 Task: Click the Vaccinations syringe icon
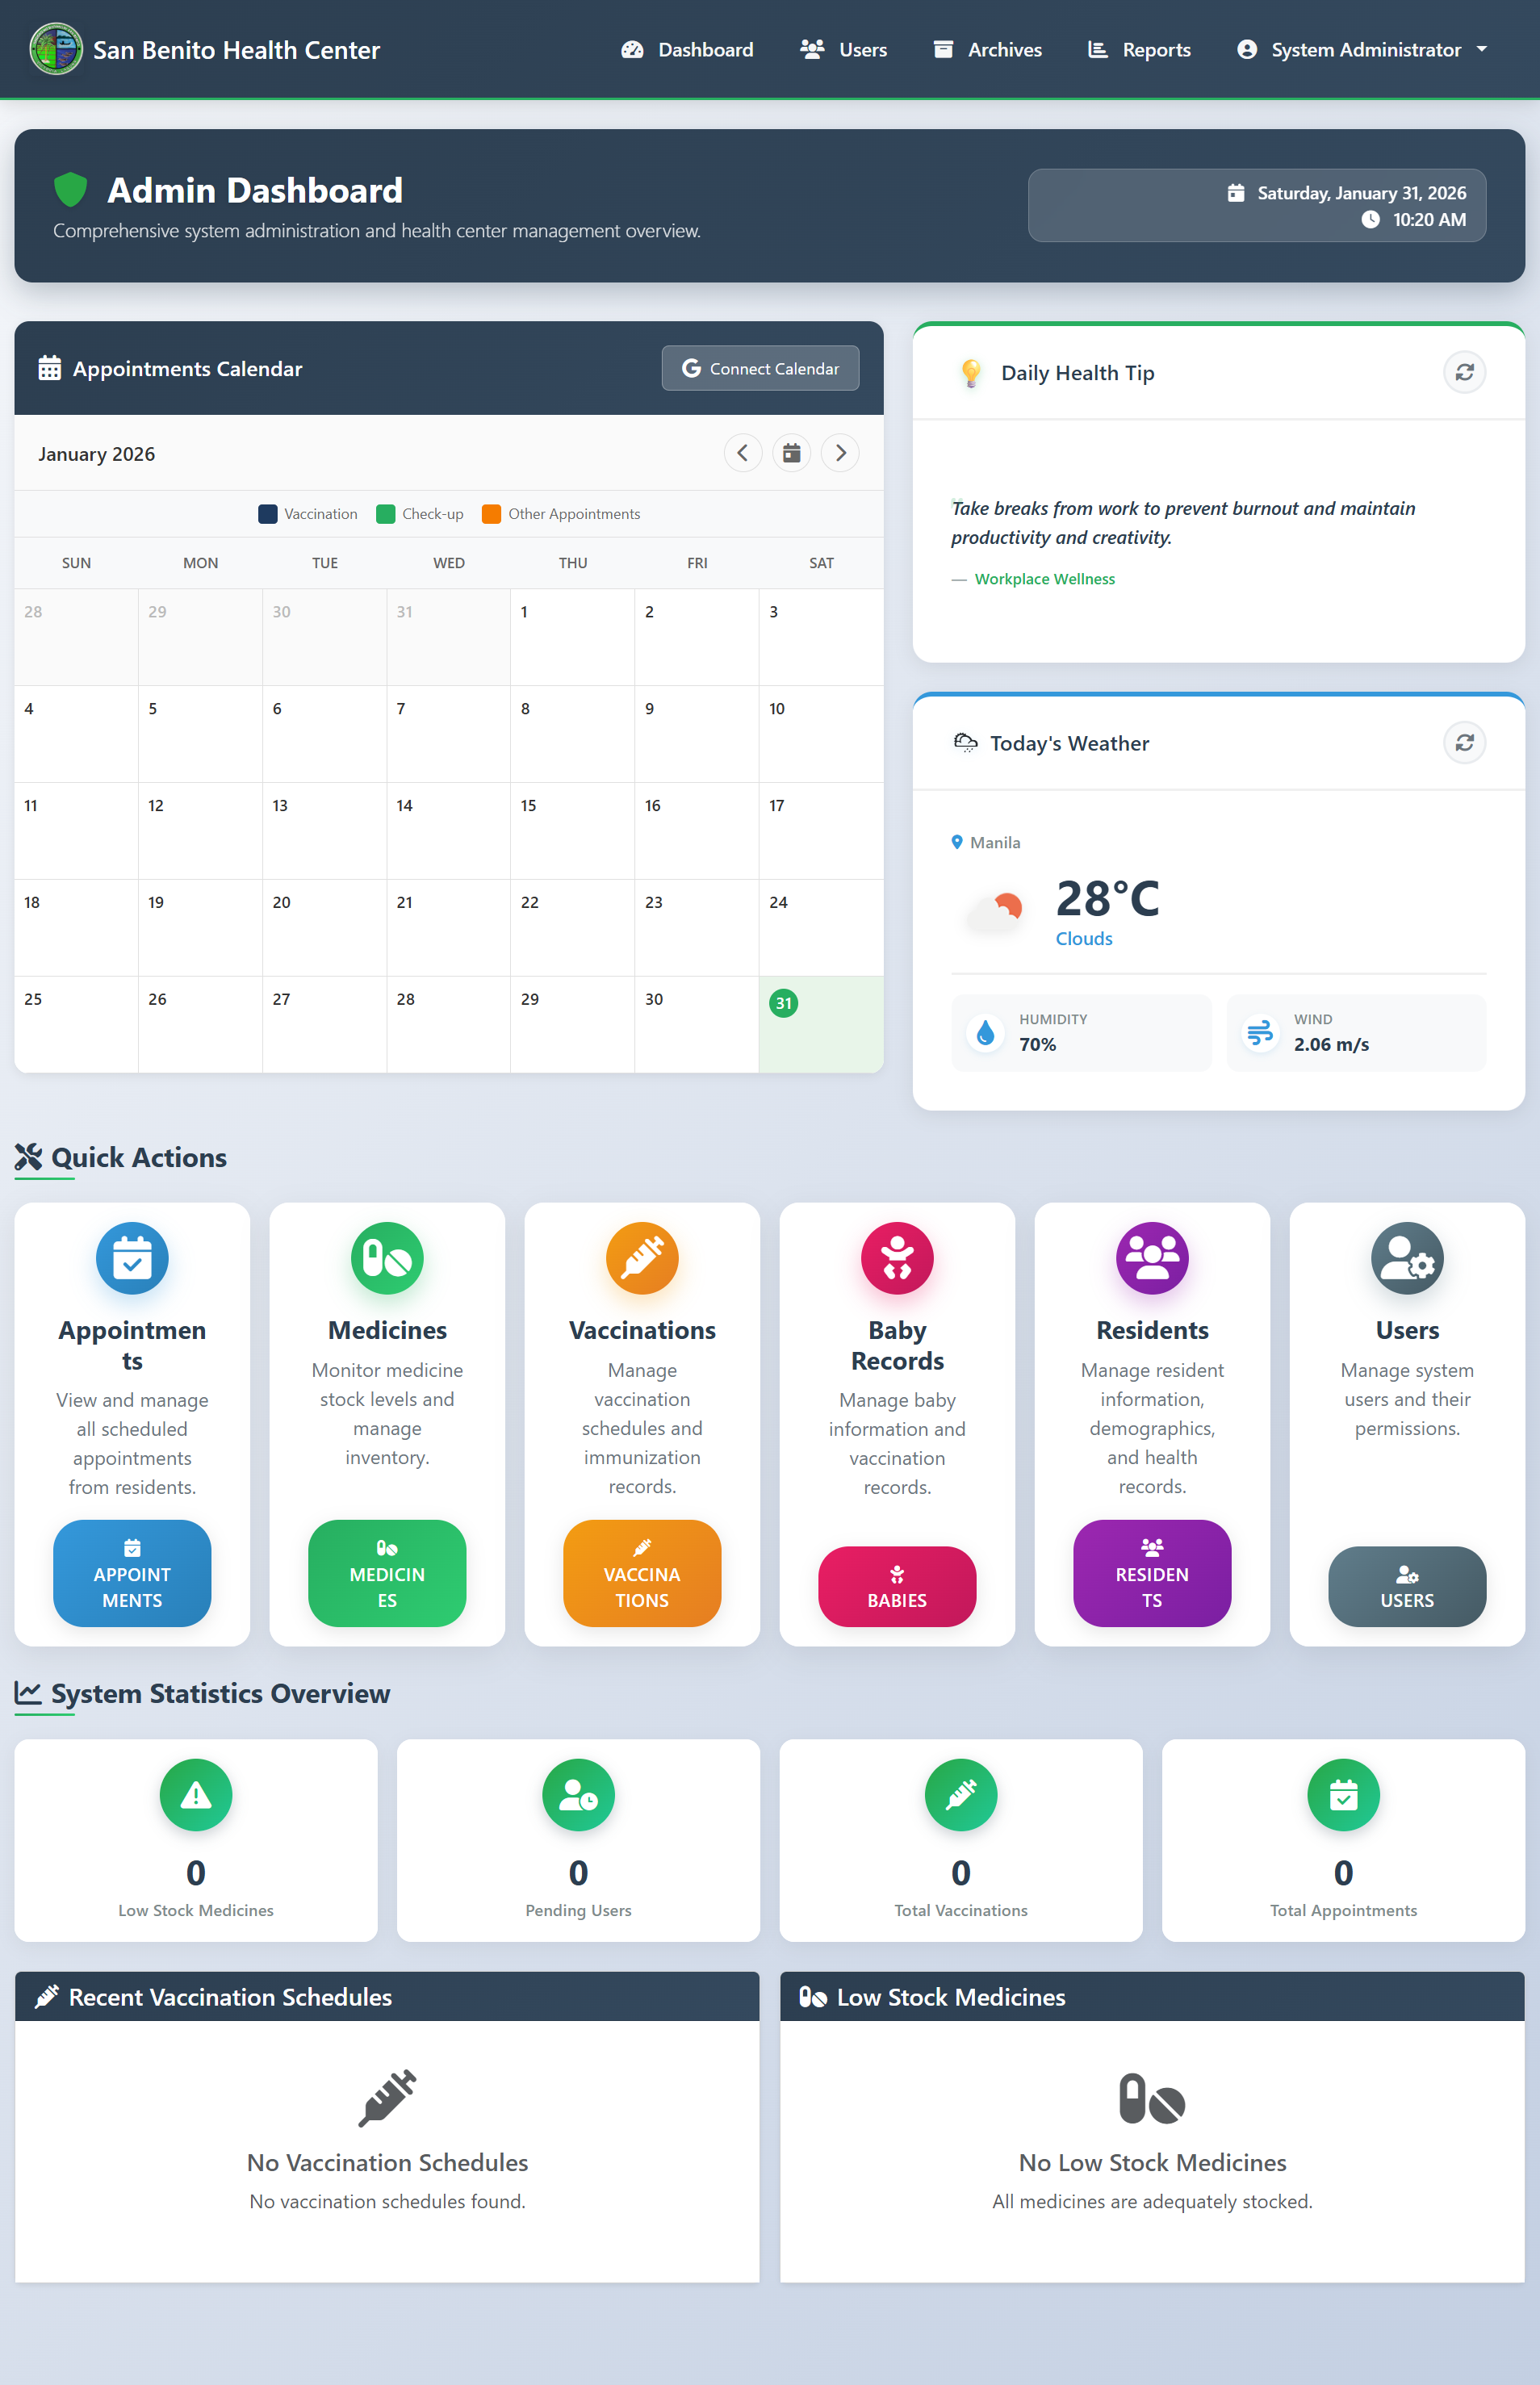[641, 1258]
